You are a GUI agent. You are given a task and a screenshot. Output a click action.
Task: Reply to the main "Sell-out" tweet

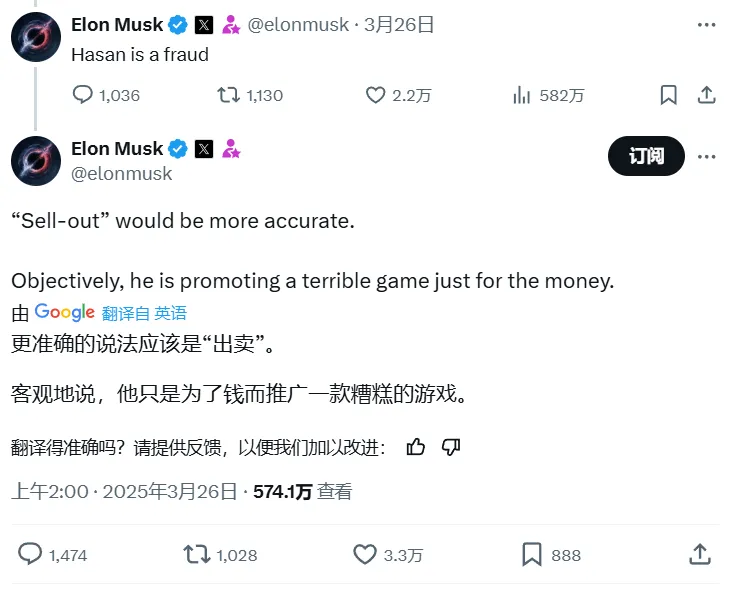pos(31,554)
